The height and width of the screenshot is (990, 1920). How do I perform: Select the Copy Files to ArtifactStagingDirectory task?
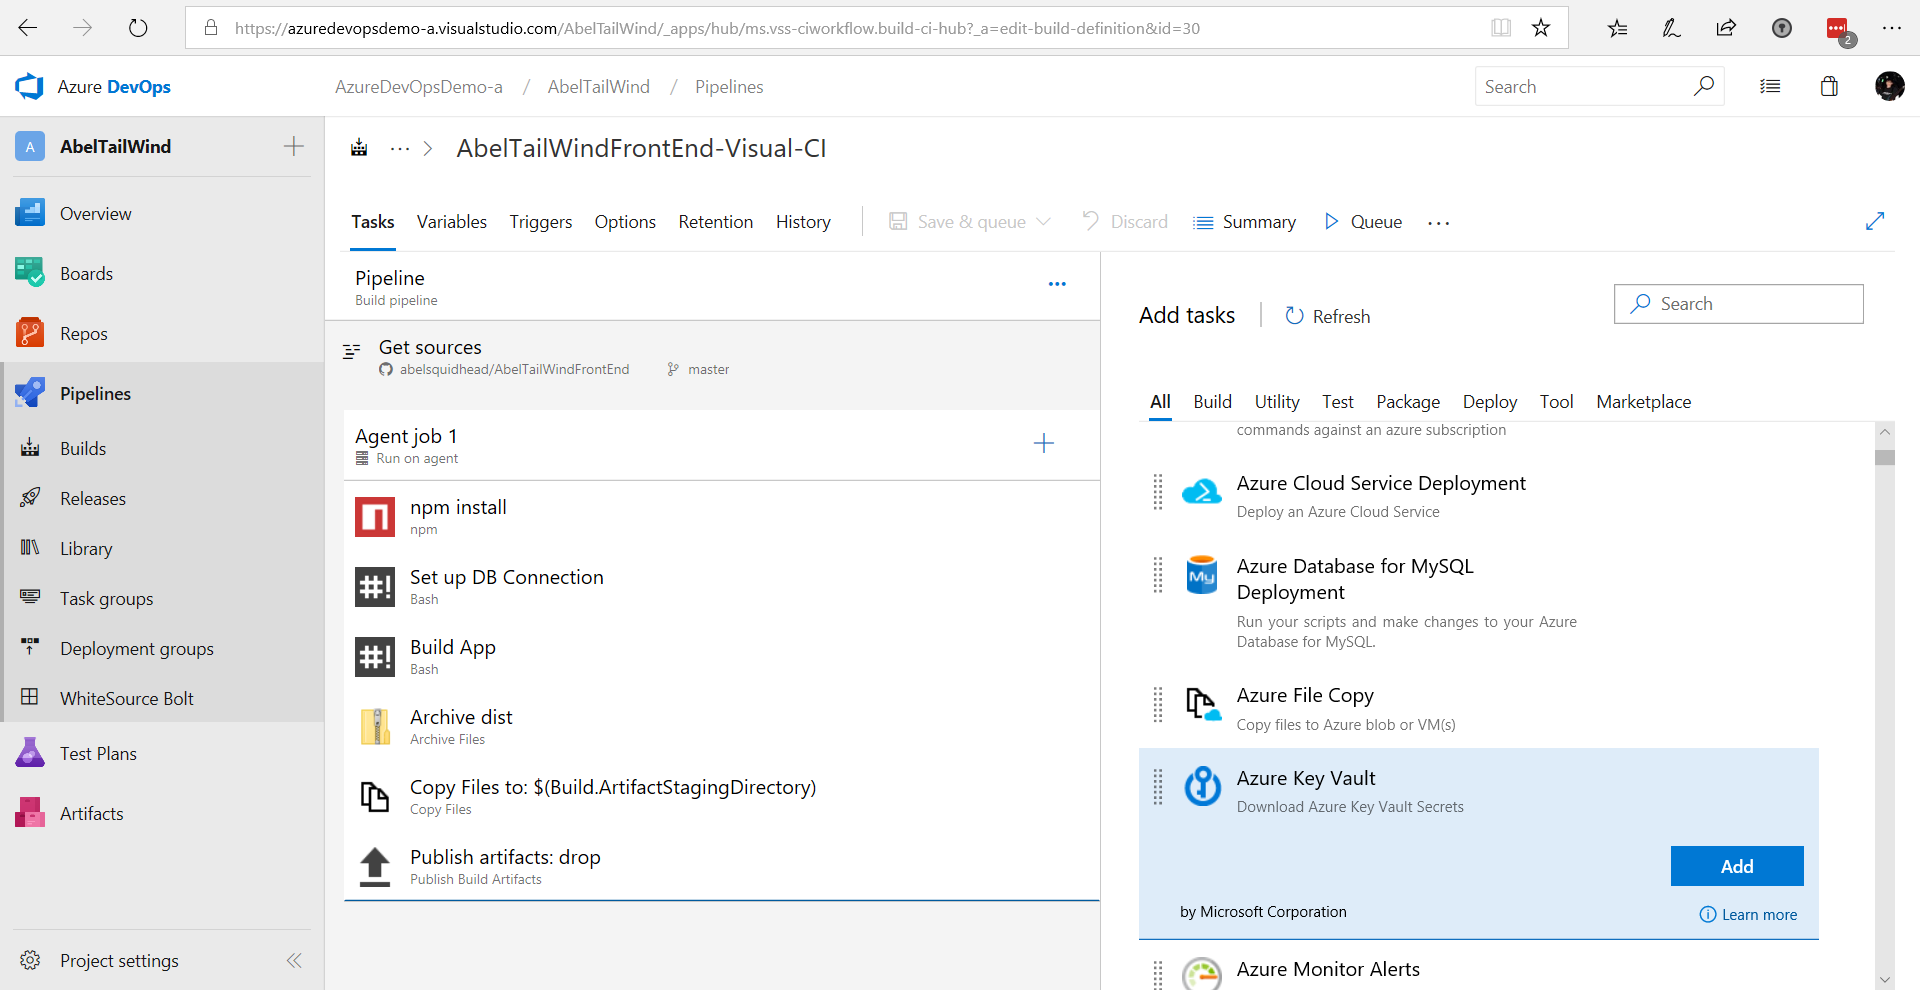click(x=722, y=797)
